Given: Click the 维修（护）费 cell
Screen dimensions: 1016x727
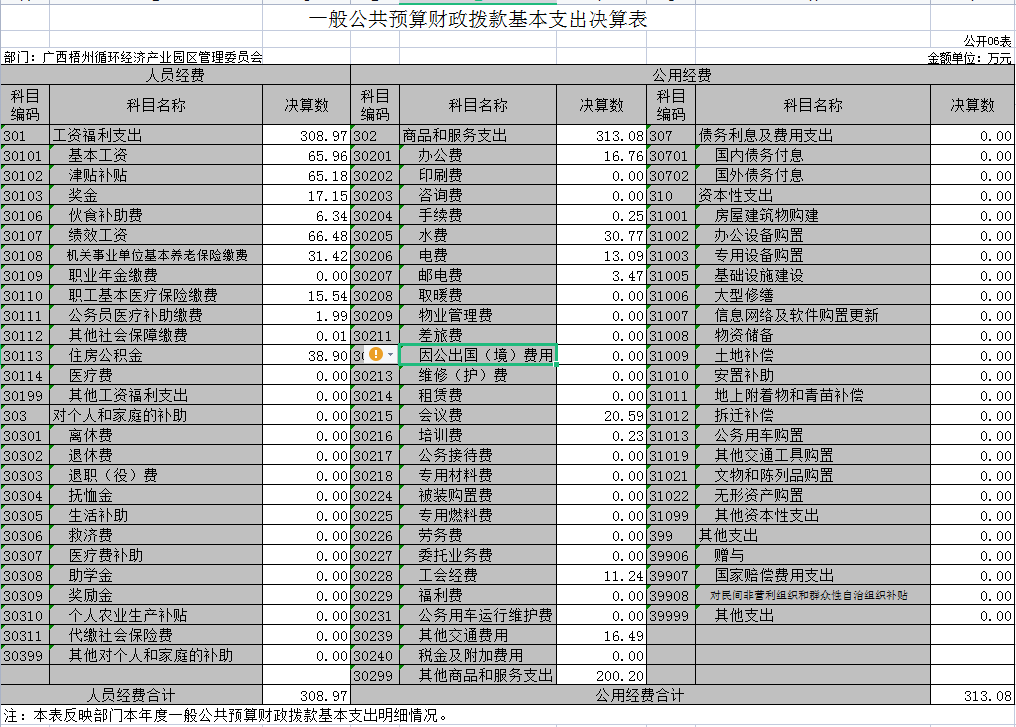Looking at the screenshot, I should (478, 376).
